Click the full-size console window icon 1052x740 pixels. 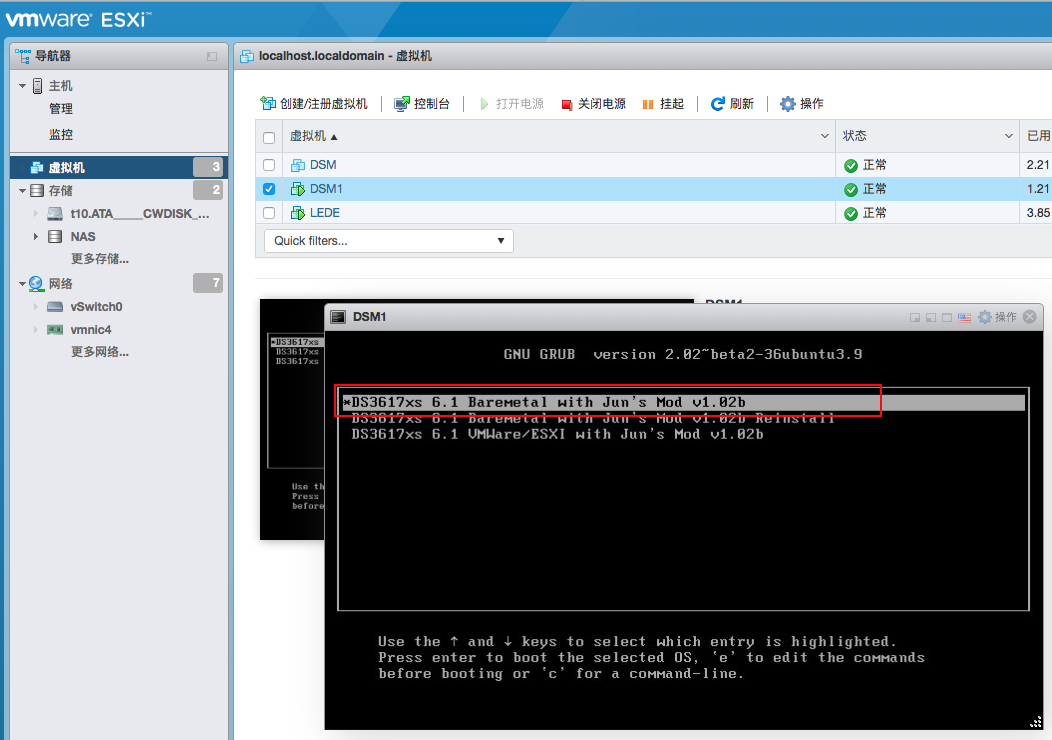tap(947, 318)
